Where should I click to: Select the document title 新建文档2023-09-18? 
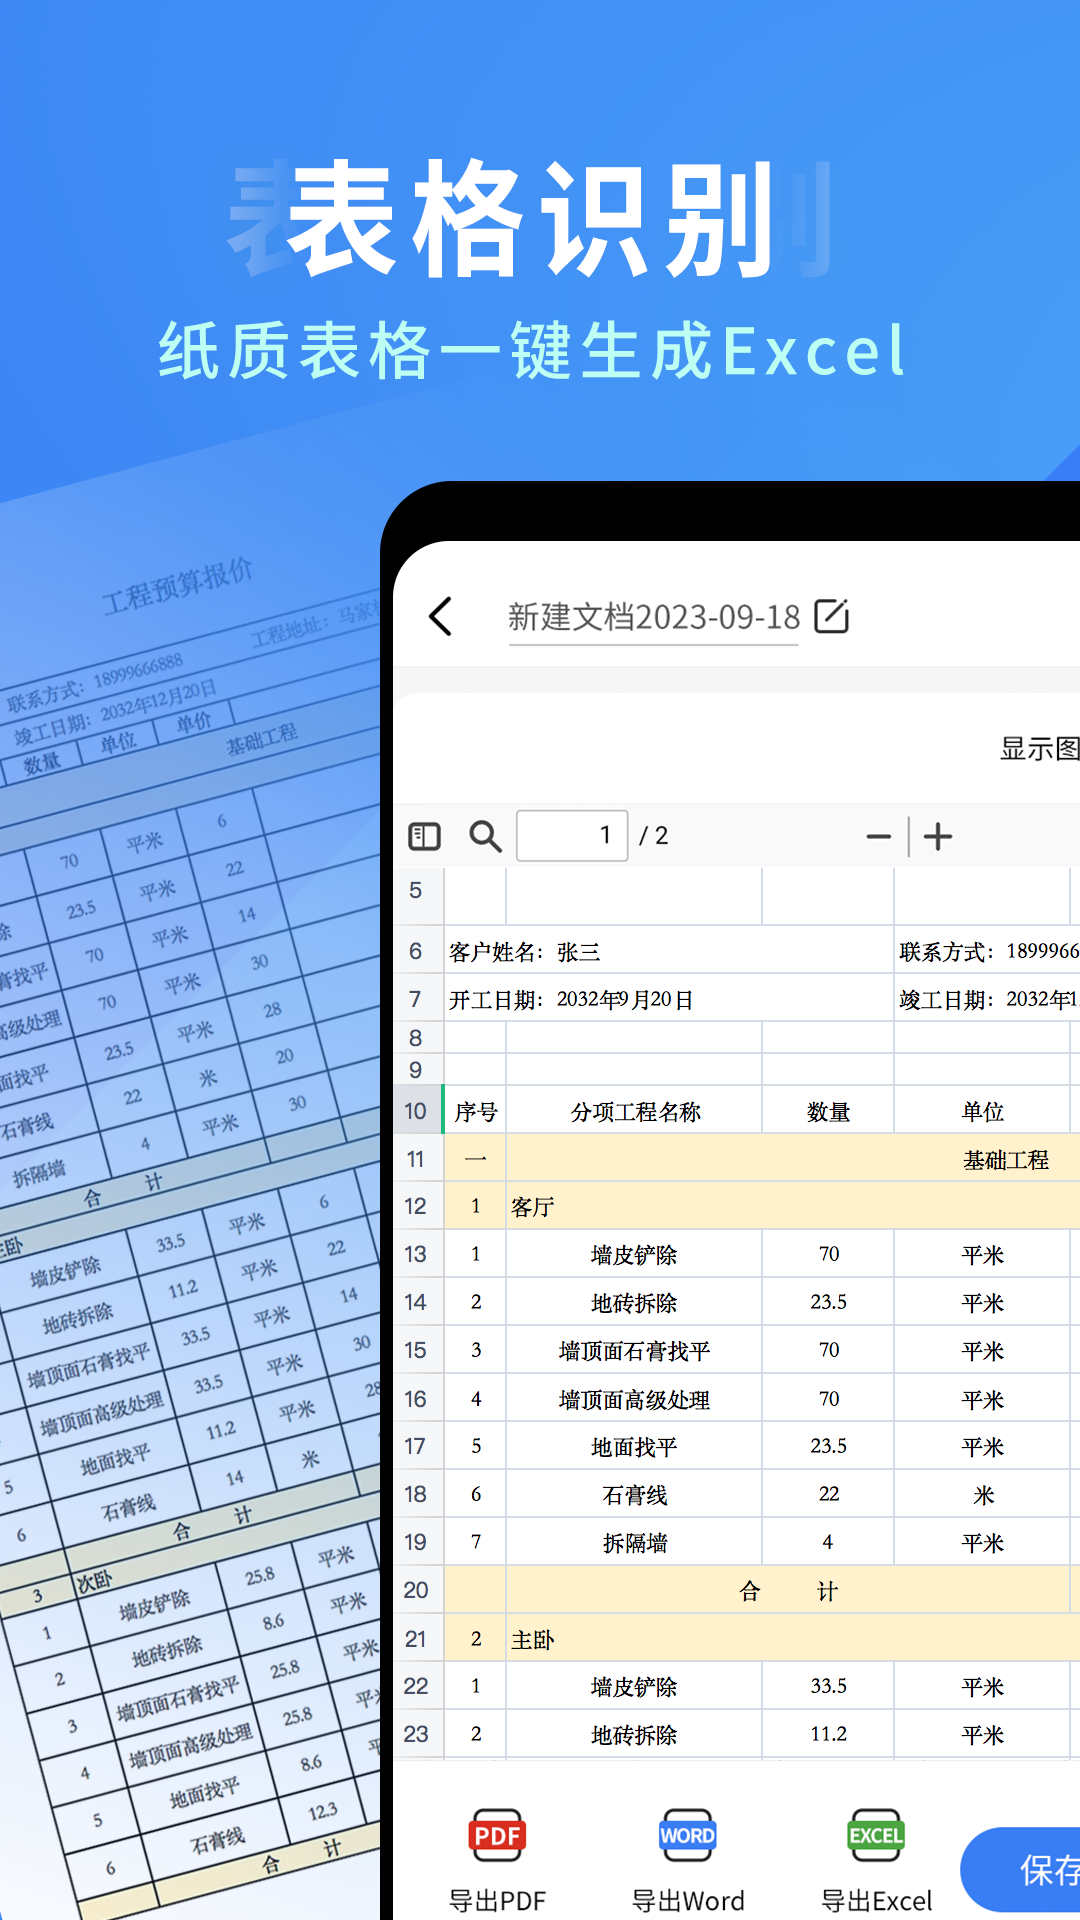[653, 617]
